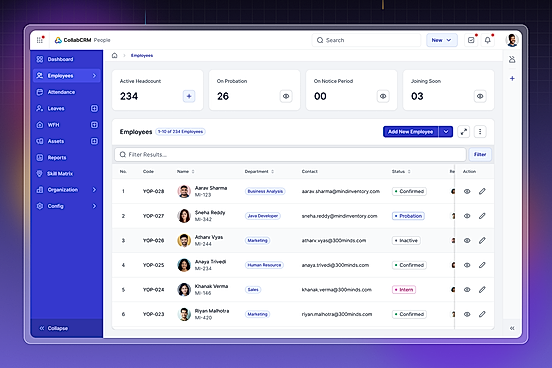
Task: Add a new leave using Leaves plus icon
Action: pyautogui.click(x=94, y=108)
